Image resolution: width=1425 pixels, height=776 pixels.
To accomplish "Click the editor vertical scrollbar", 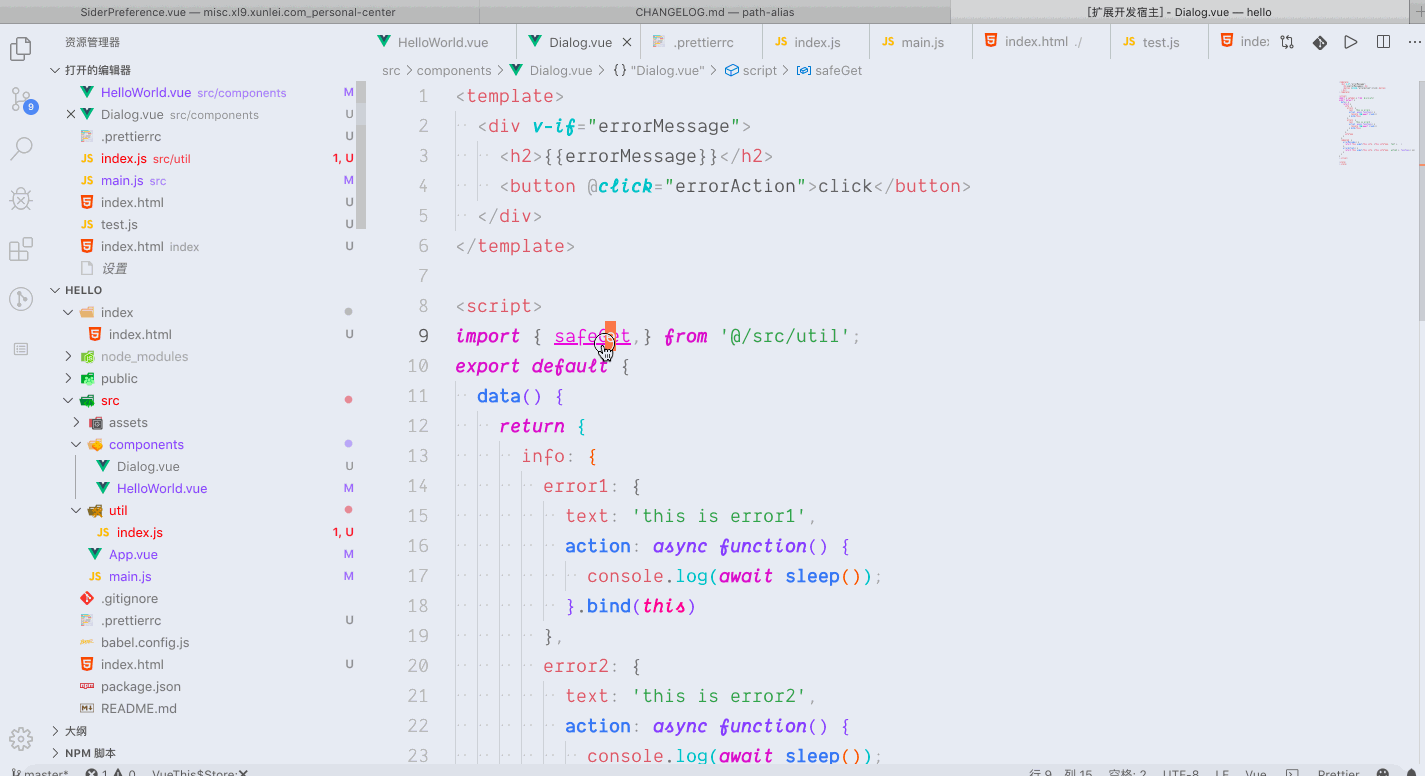I will point(1420,200).
